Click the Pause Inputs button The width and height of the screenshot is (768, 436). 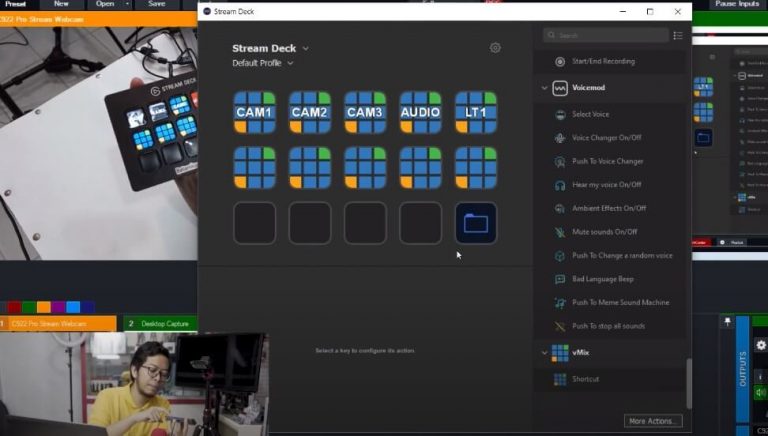738,4
